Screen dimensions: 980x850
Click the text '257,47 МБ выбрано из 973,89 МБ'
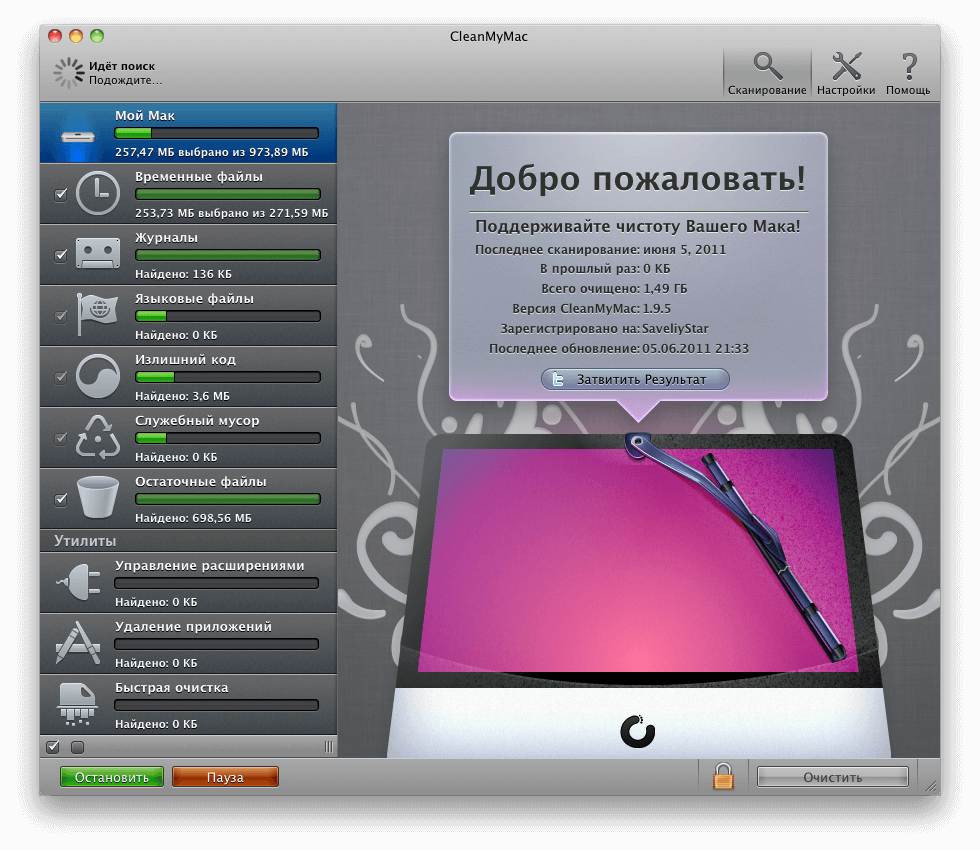tap(211, 152)
